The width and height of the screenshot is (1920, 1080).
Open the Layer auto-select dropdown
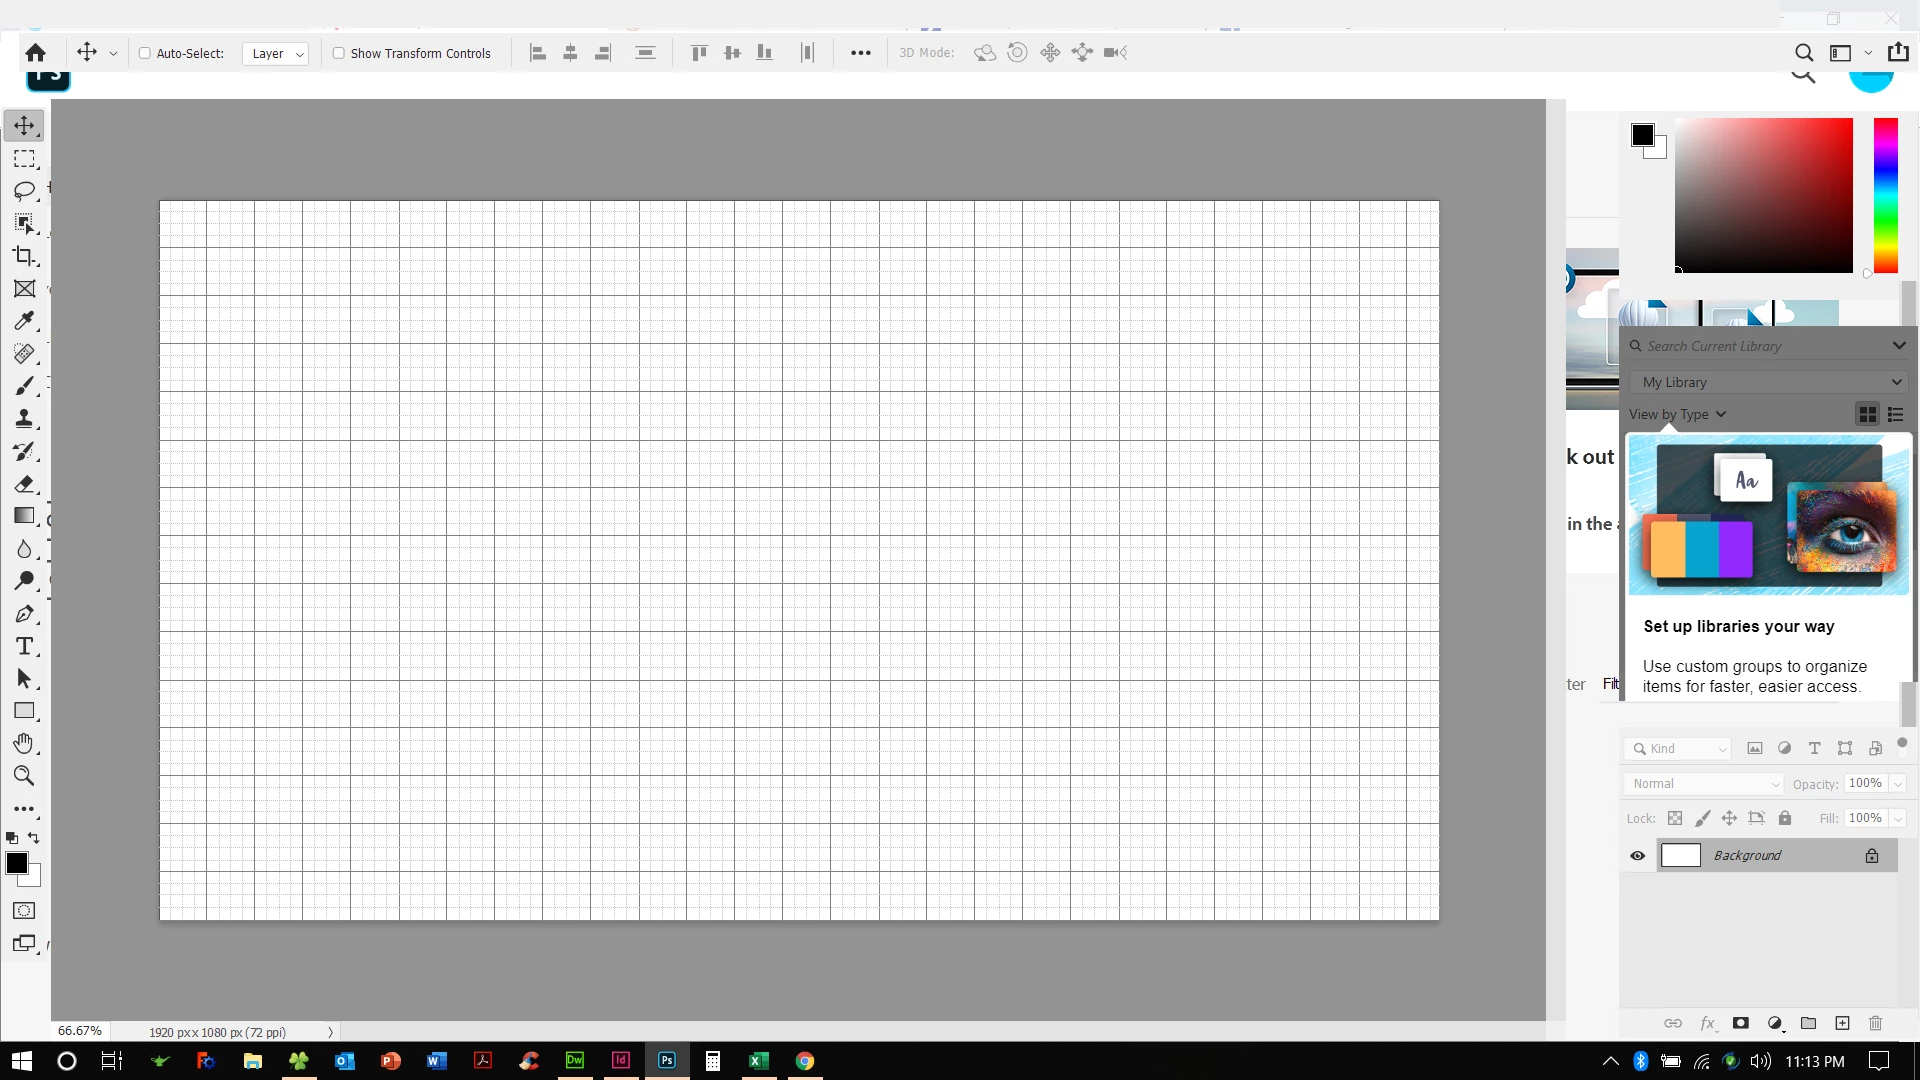coord(275,54)
